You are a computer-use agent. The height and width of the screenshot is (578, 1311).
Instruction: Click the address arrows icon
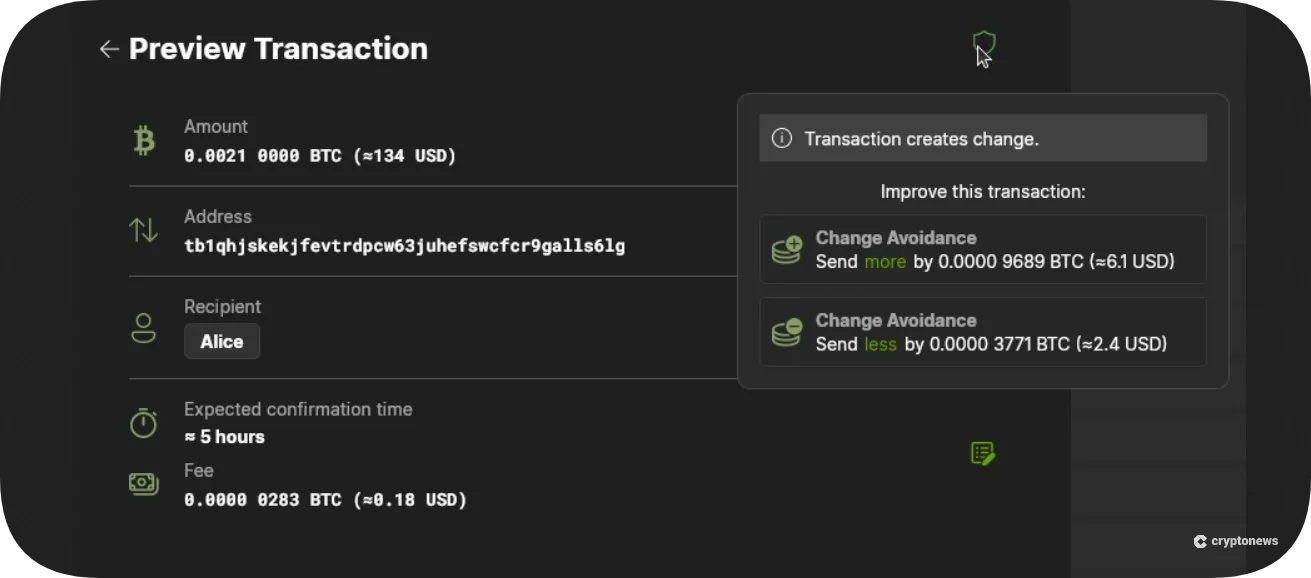tap(144, 230)
